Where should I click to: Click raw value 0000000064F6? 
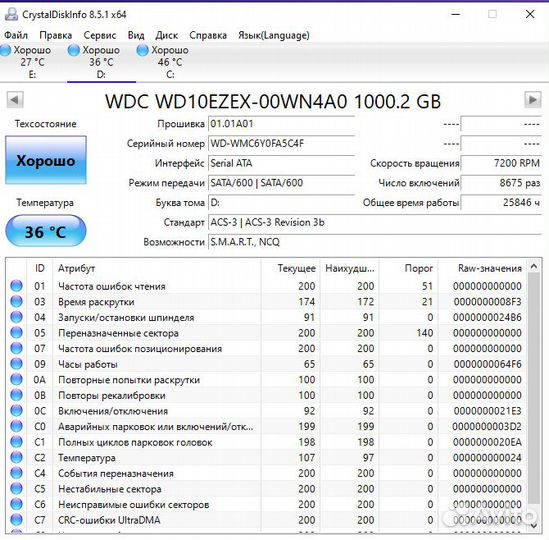[487, 364]
